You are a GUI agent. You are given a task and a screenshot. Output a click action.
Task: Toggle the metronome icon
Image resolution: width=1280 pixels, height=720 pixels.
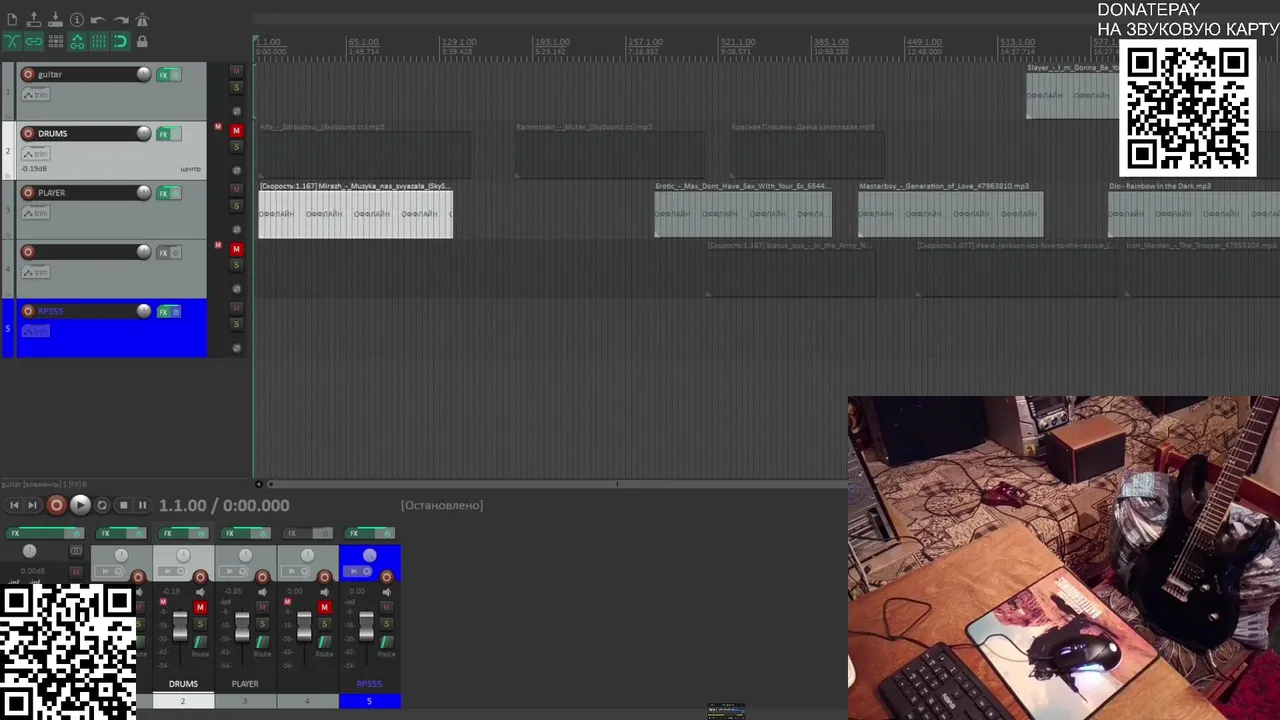coord(142,20)
